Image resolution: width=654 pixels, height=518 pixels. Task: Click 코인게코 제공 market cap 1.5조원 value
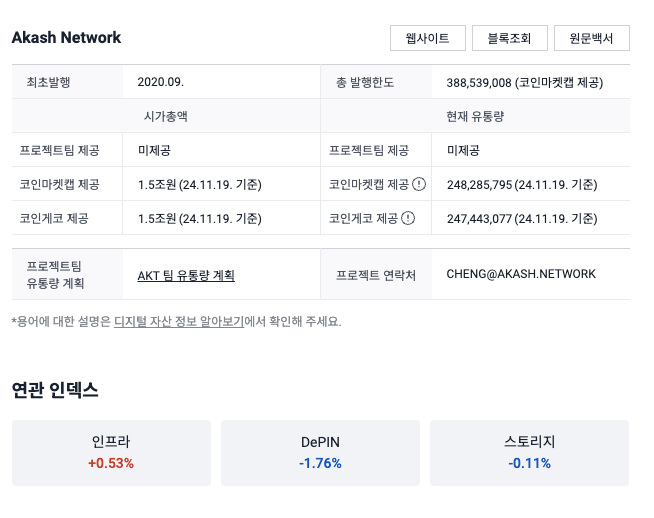(199, 219)
